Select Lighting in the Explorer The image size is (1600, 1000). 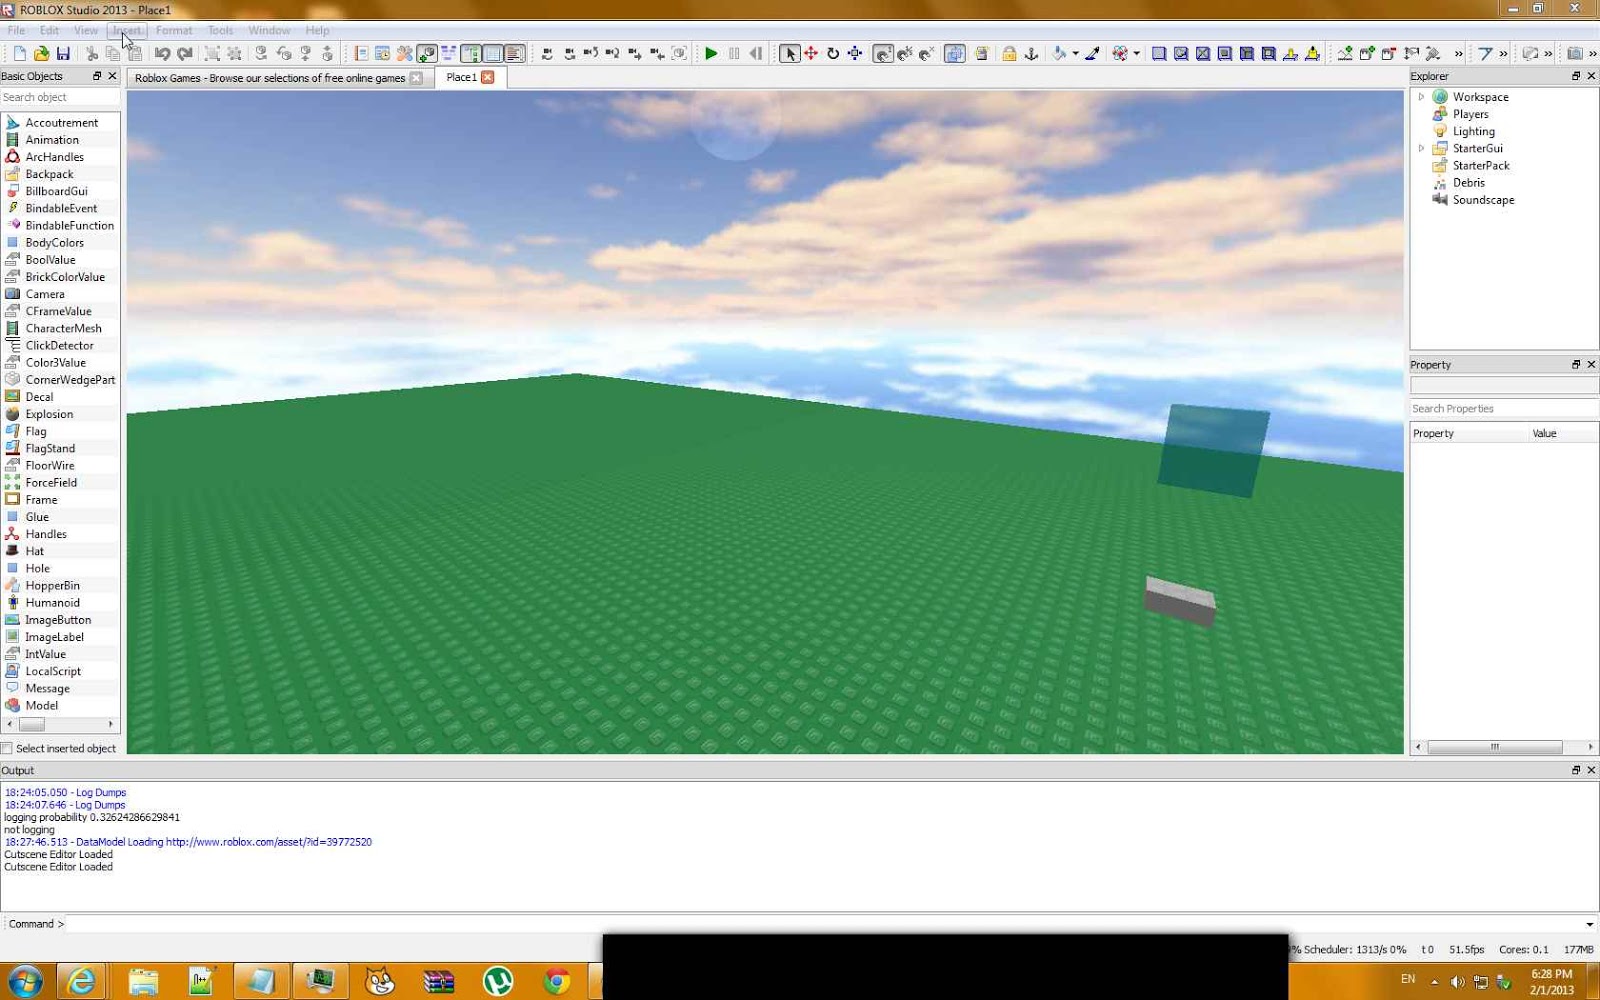(x=1473, y=131)
